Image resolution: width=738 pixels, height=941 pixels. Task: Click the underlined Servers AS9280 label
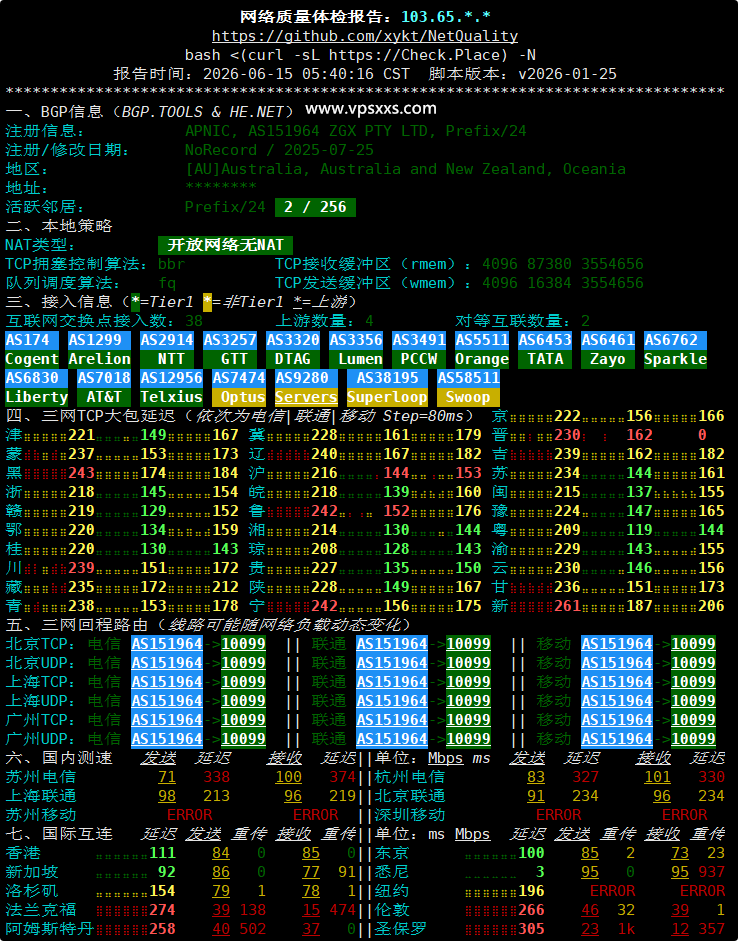306,397
